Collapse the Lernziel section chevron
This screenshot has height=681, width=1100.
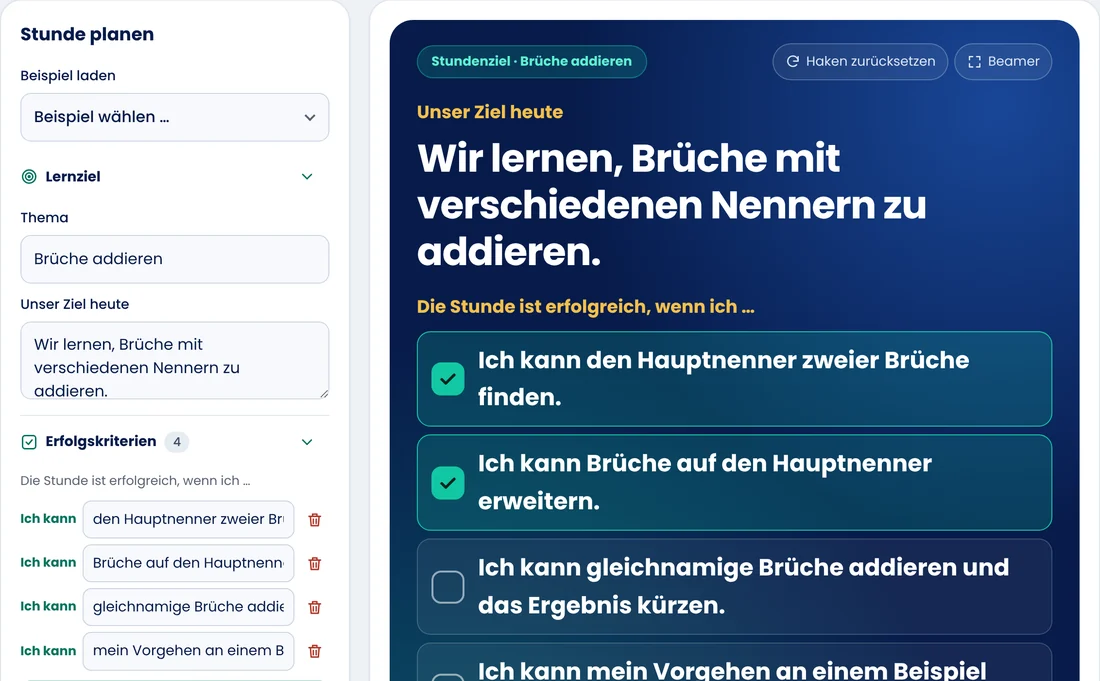(x=307, y=177)
